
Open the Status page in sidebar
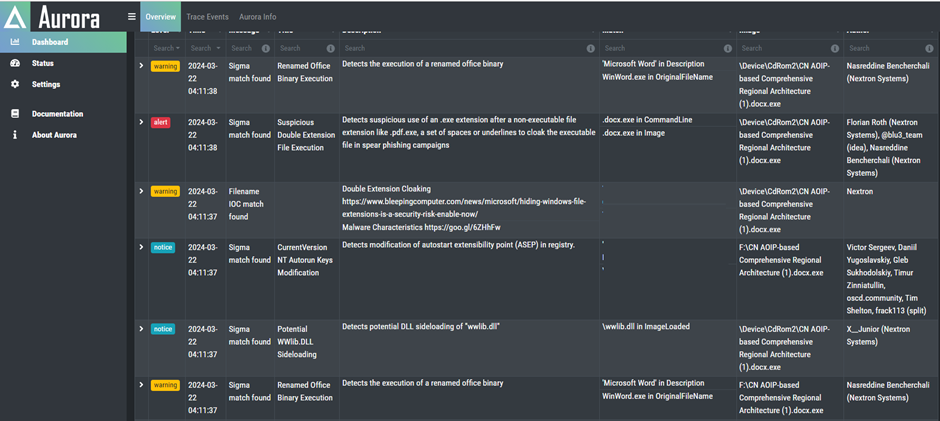42,63
